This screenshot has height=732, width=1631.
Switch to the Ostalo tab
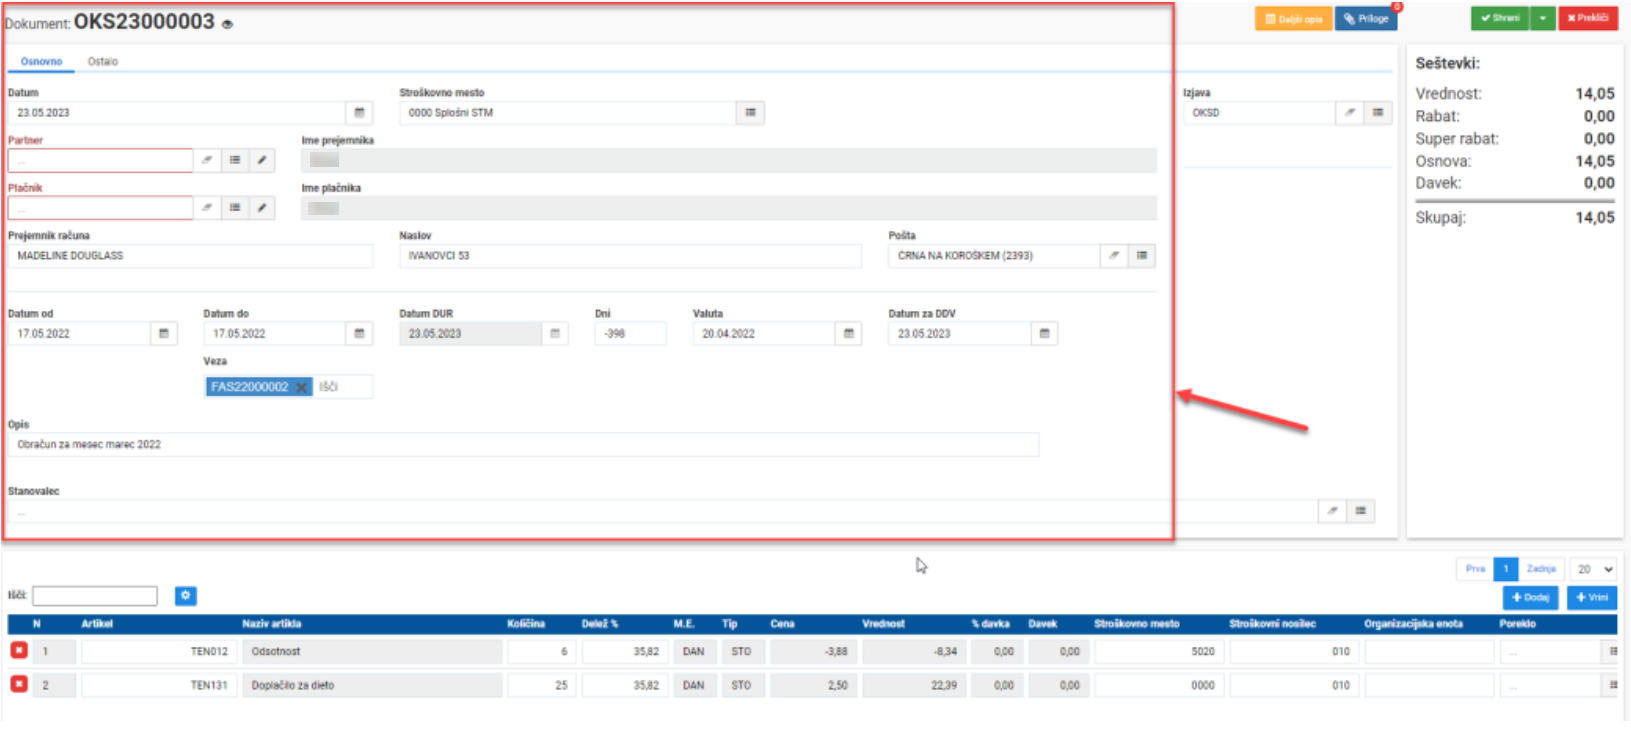(x=103, y=62)
